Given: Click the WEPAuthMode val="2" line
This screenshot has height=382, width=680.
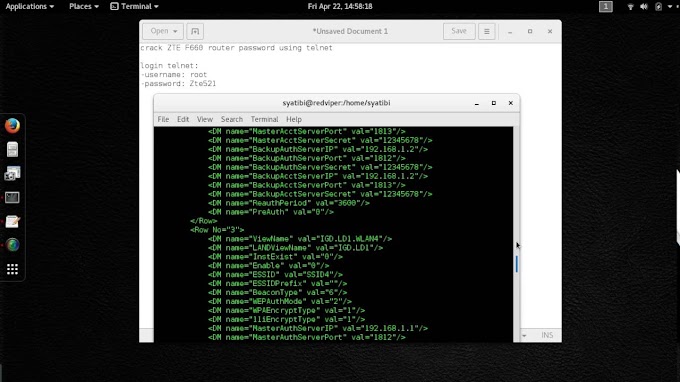Looking at the screenshot, I should pos(280,301).
